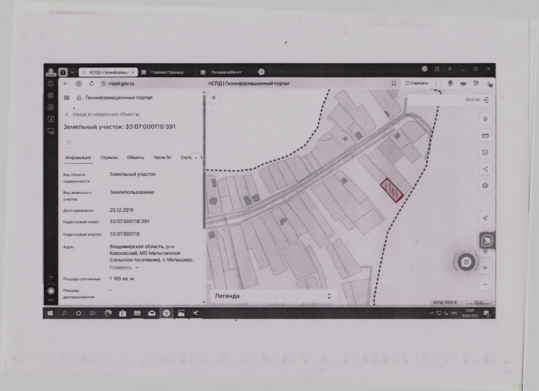This screenshot has height=391, width=539.
Task: Click the browser back arrow icon
Action: tap(65, 84)
